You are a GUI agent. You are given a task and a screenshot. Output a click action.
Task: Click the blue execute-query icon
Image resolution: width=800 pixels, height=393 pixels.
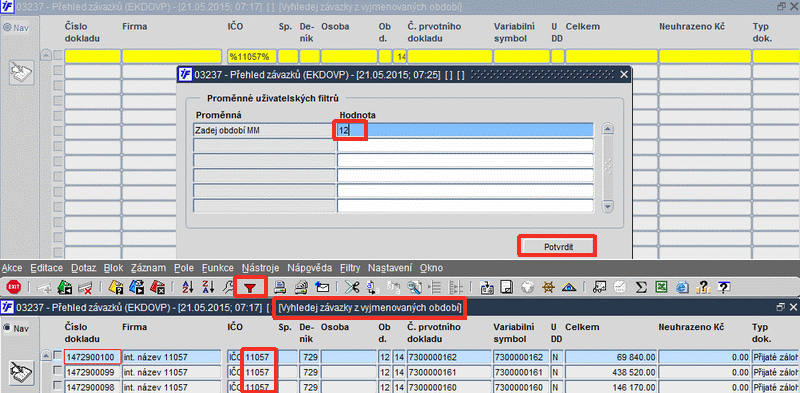(x=136, y=287)
